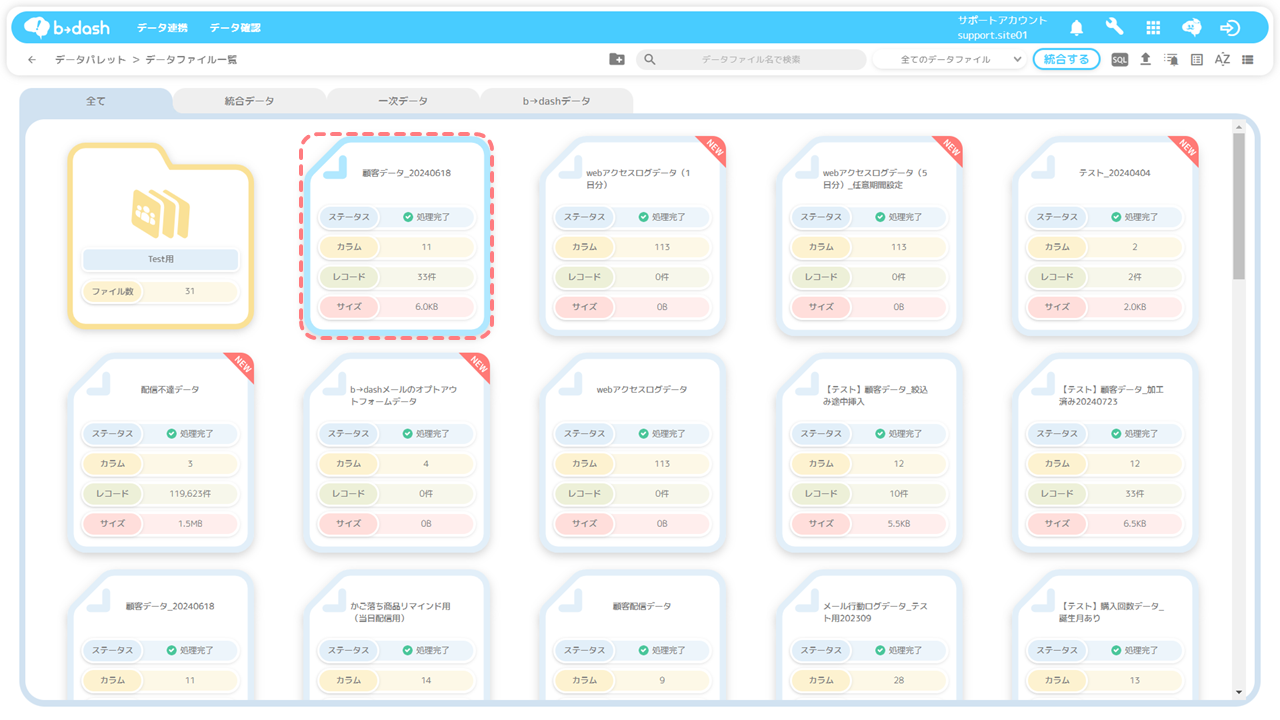The width and height of the screenshot is (1280, 720).
Task: Open the 【テスト】顧客データ_絞込み途中挿入 file
Action: pyautogui.click(x=869, y=453)
